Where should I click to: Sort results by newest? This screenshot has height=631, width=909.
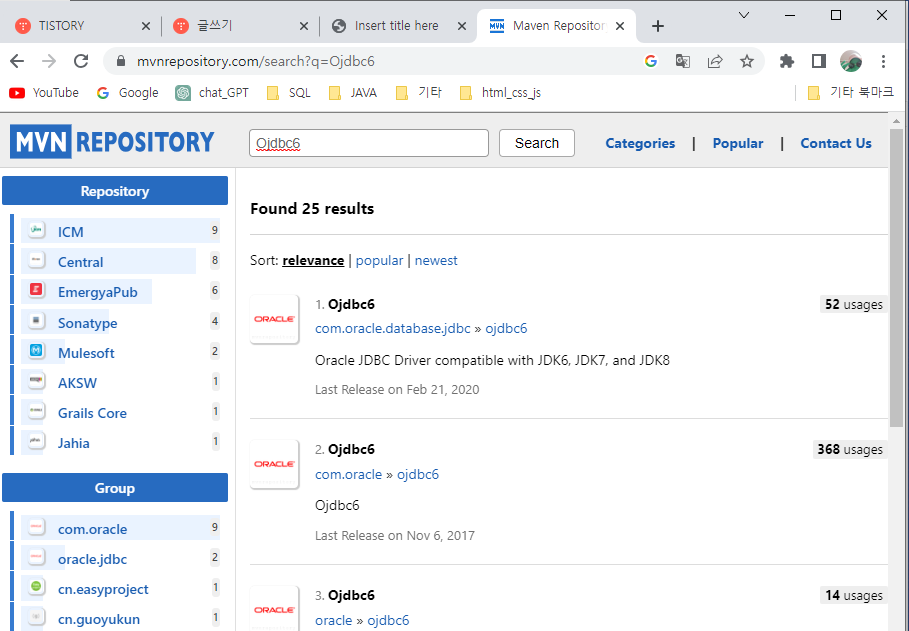pyautogui.click(x=436, y=260)
